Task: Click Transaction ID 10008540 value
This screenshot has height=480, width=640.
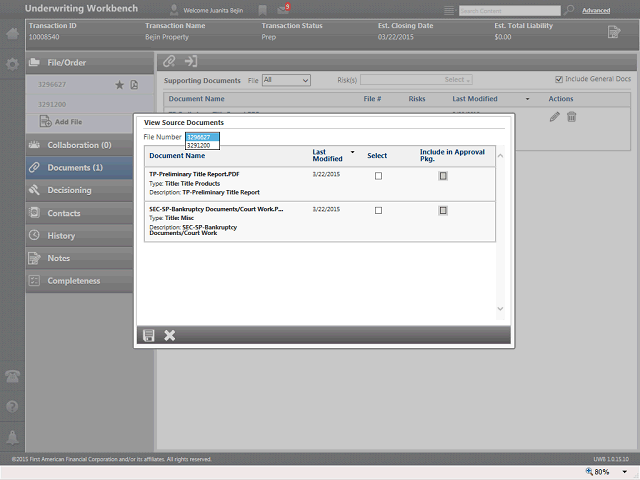Action: 44,37
